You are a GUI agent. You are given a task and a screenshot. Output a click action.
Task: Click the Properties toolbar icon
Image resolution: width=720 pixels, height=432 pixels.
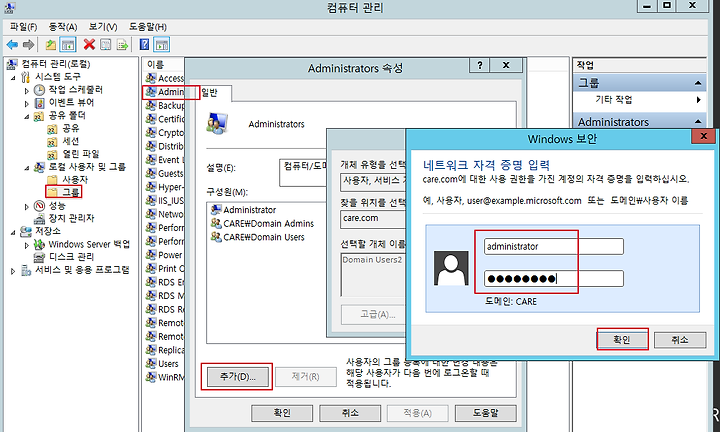(106, 45)
